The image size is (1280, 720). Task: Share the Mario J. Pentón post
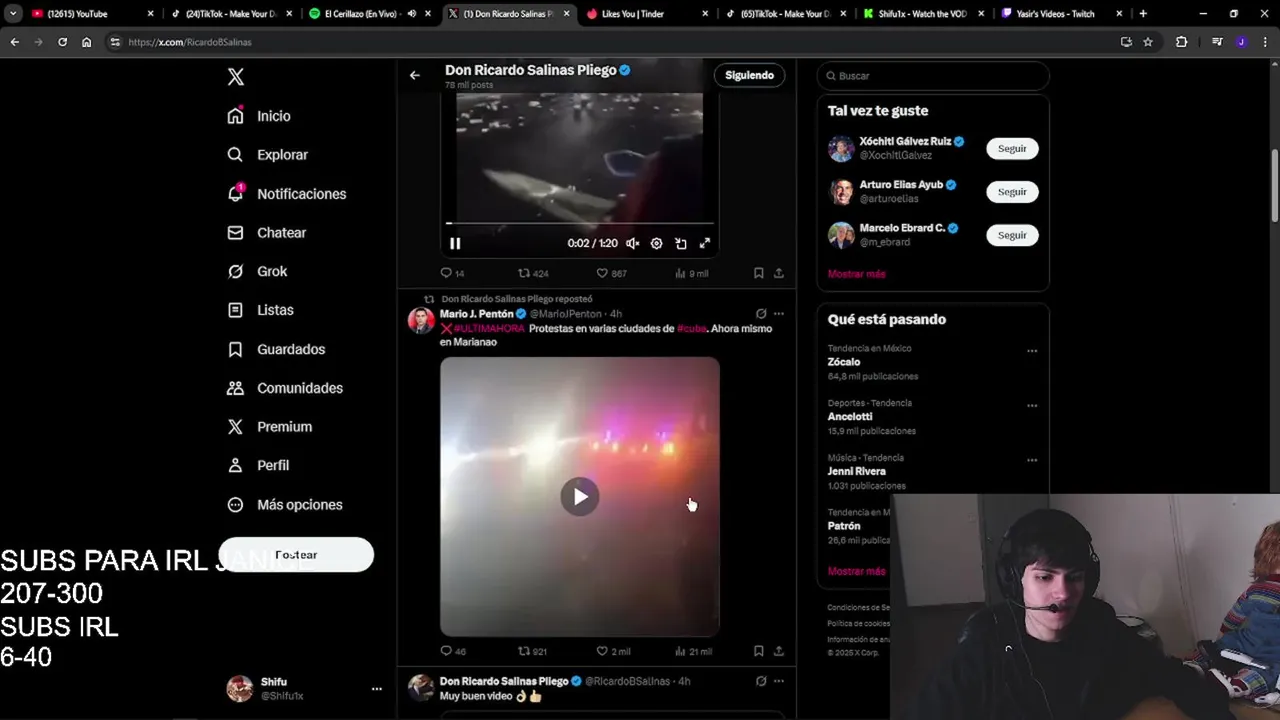[x=779, y=651]
